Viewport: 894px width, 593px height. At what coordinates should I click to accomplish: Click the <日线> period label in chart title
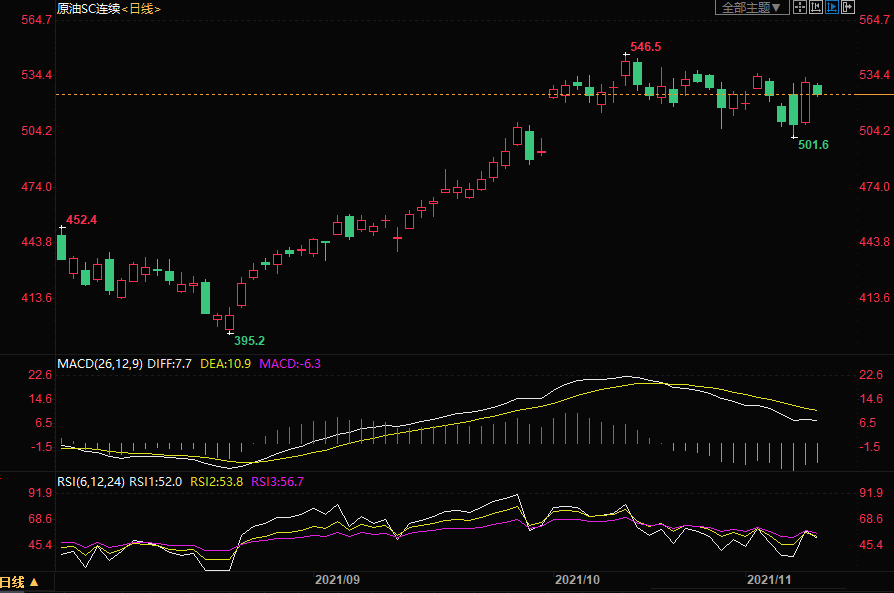(x=140, y=8)
